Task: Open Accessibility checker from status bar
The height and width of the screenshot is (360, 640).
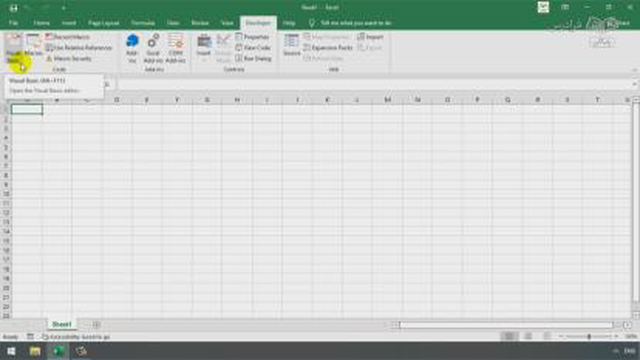Action: pyautogui.click(x=76, y=337)
